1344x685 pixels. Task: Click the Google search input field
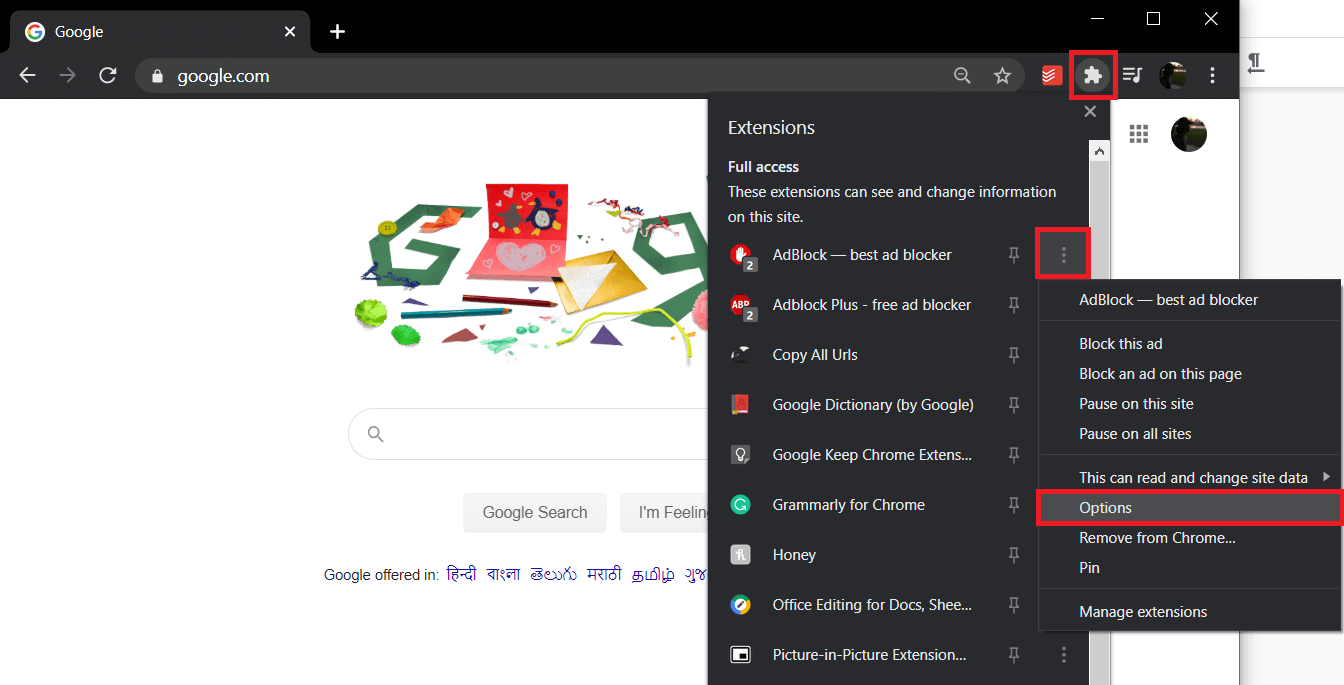tap(528, 434)
